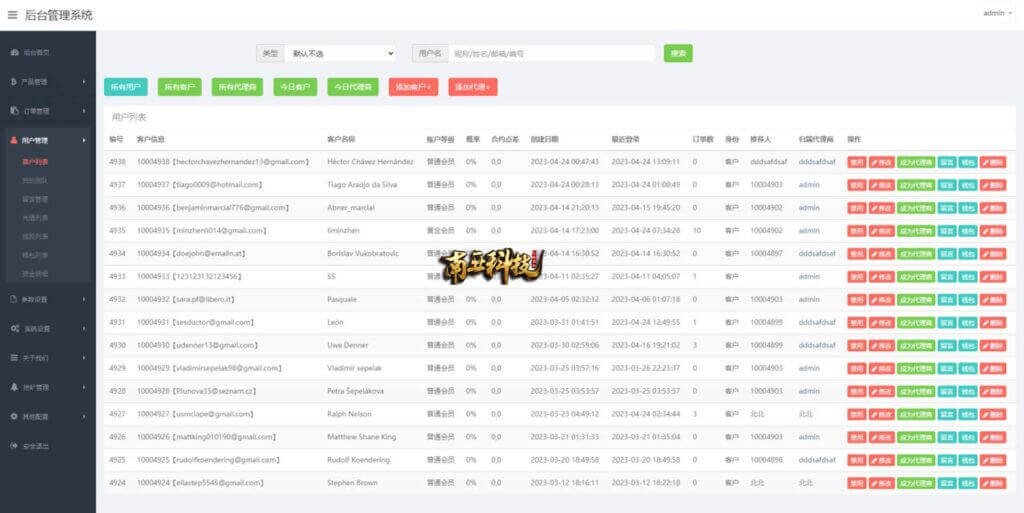This screenshot has width=1024, height=513.
Task: Click 成为代理商 for user 4938
Action: click(916, 162)
